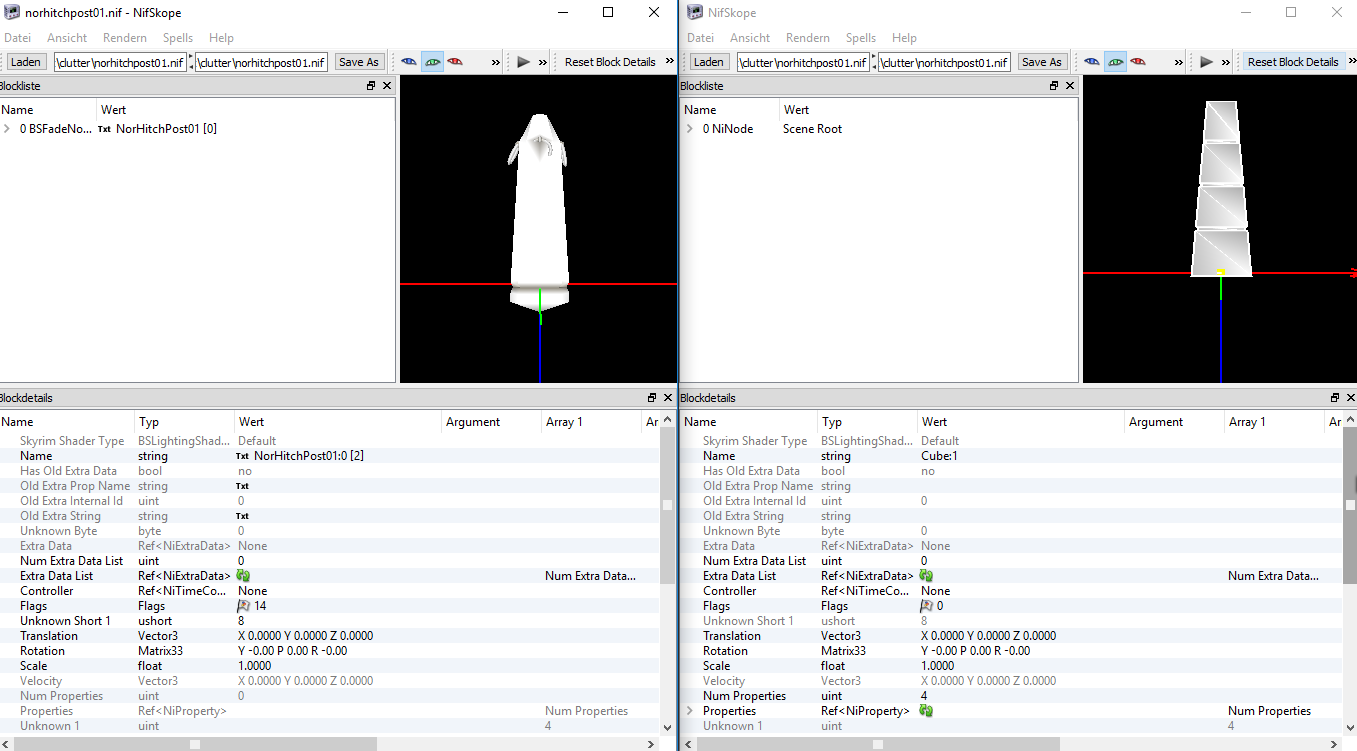The width and height of the screenshot is (1357, 751).
Task: Click the red eye view icon in norhitchpost01.nif window
Action: point(455,62)
